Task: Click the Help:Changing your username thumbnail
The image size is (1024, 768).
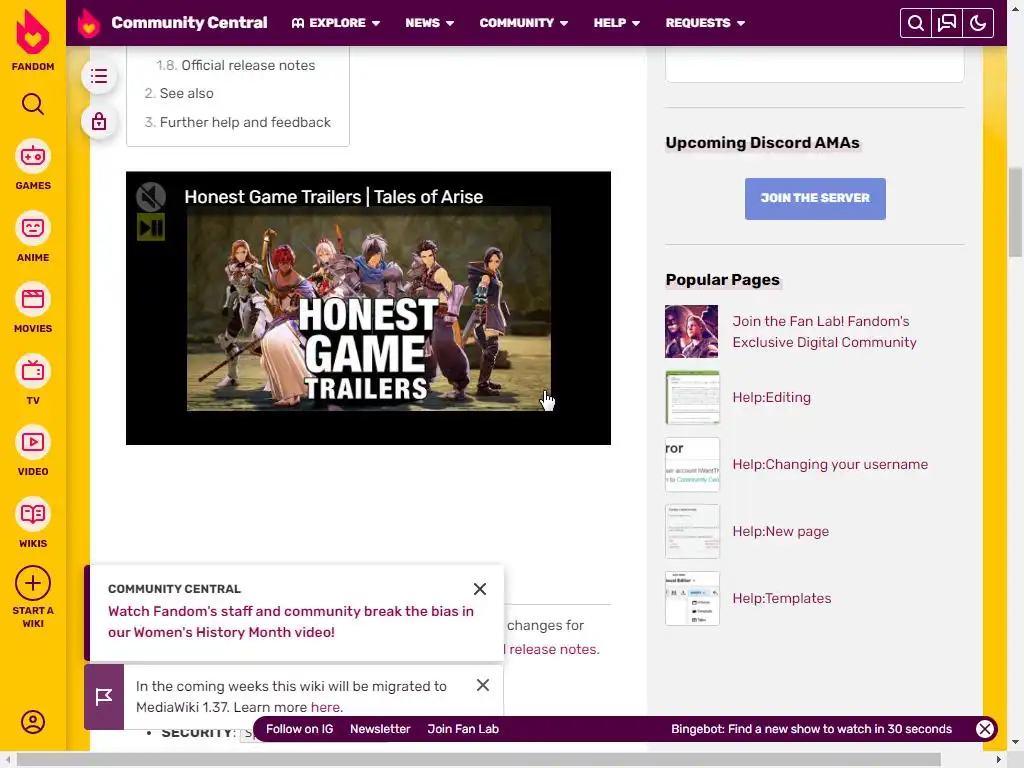Action: point(692,464)
